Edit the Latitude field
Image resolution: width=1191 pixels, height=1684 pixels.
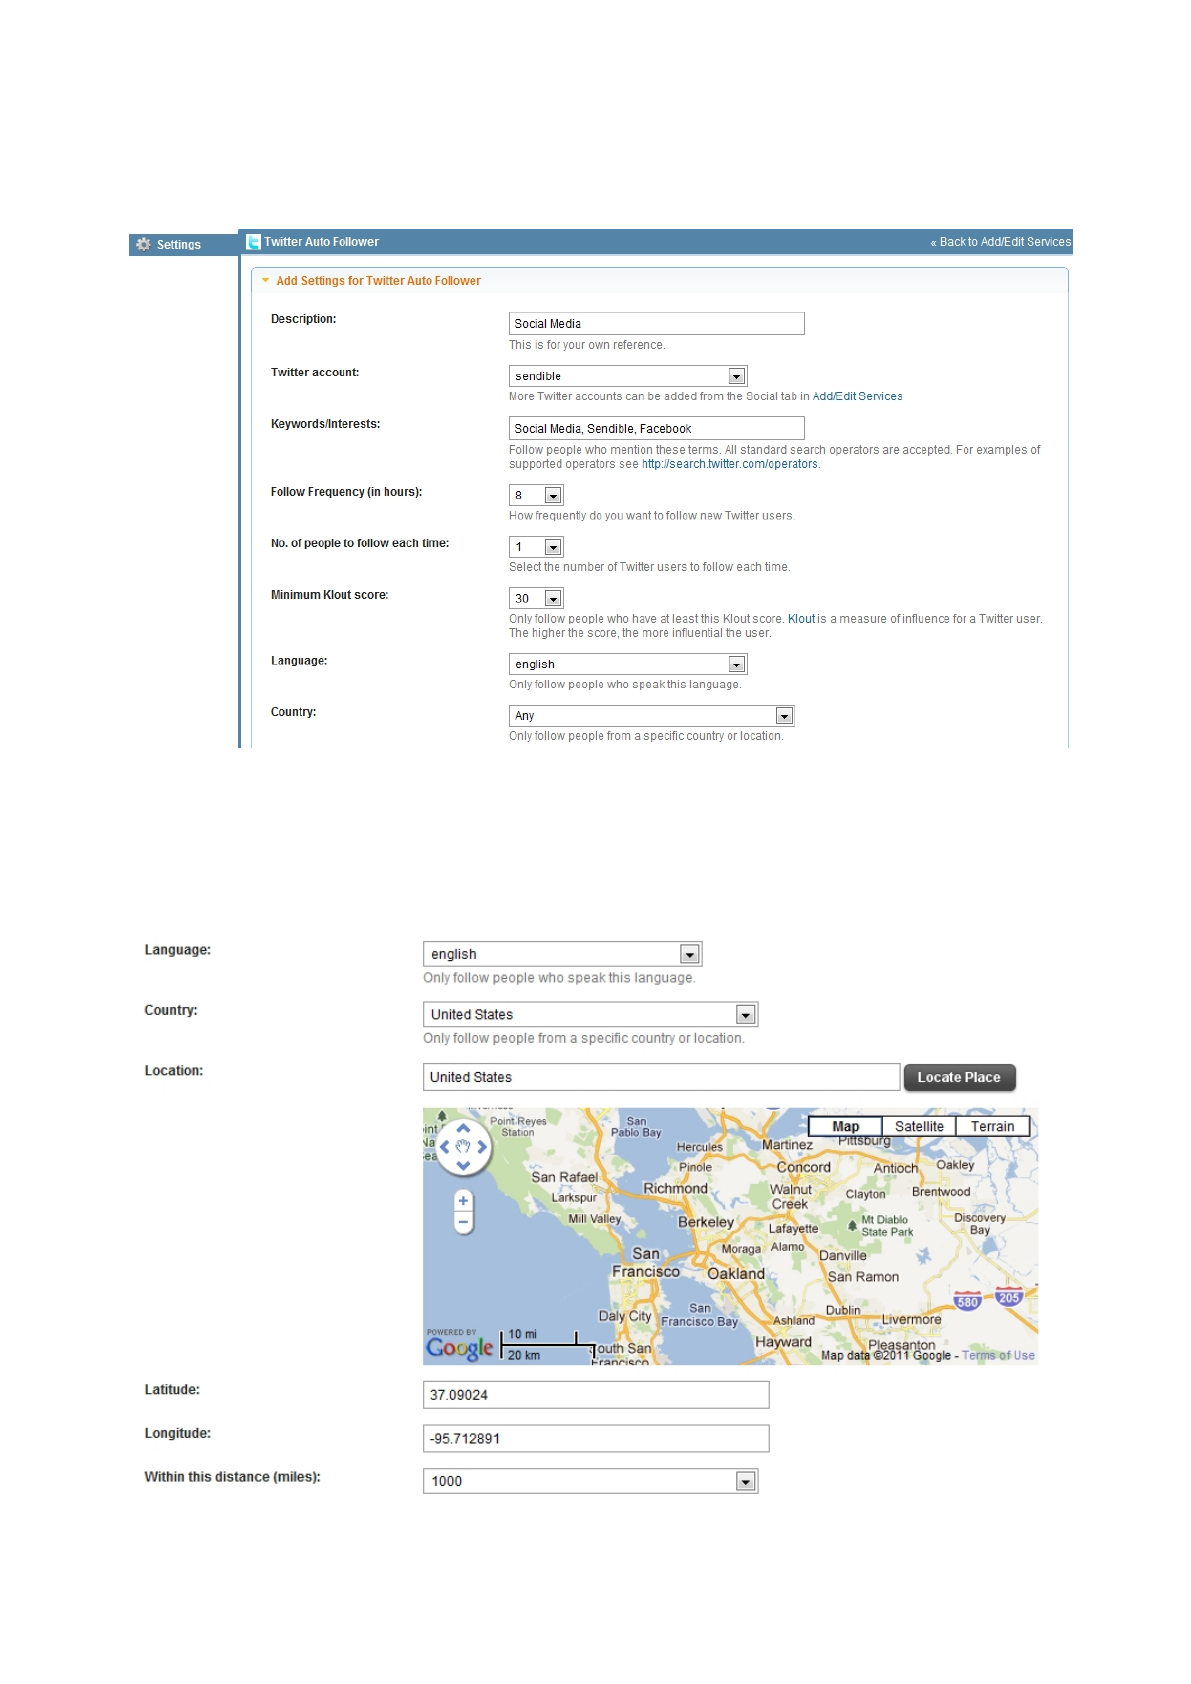click(x=596, y=1395)
